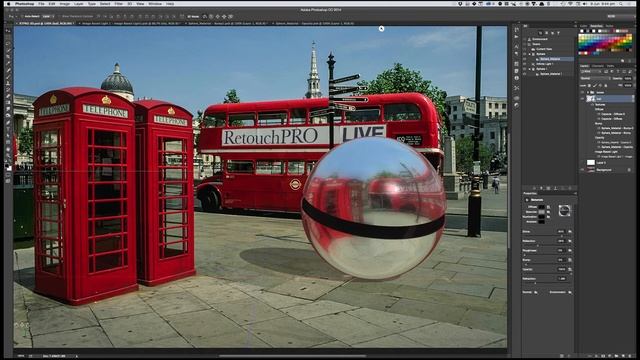The height and width of the screenshot is (360, 640).
Task: Filter 3D panel by materials
Action: [552, 33]
